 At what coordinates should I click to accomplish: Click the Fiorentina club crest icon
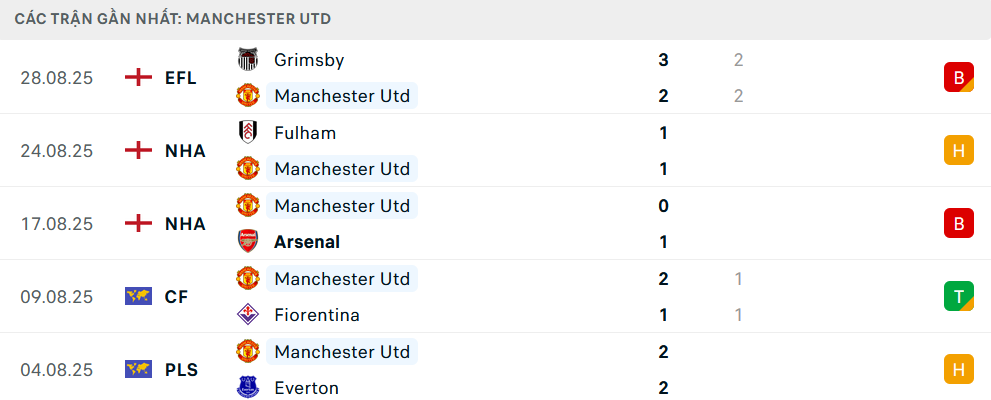pyautogui.click(x=247, y=315)
